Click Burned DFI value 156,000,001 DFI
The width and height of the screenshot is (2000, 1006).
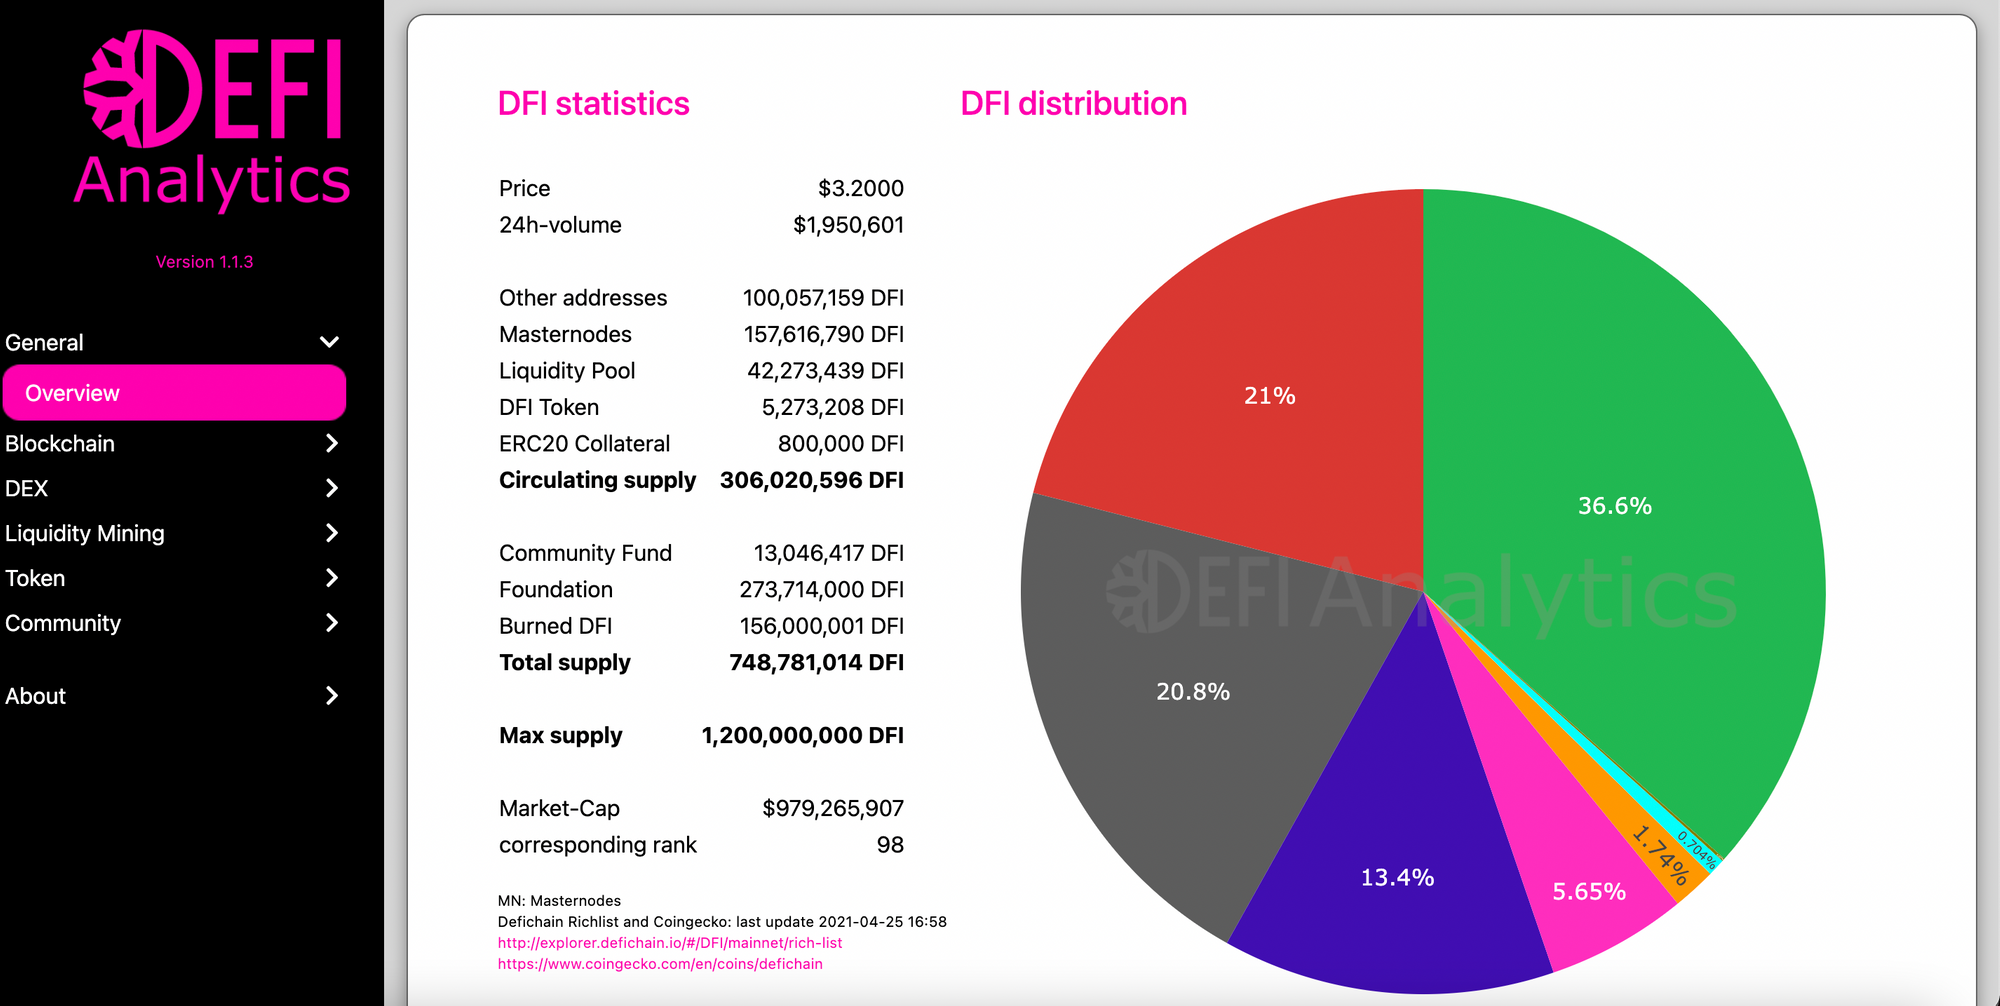point(822,626)
